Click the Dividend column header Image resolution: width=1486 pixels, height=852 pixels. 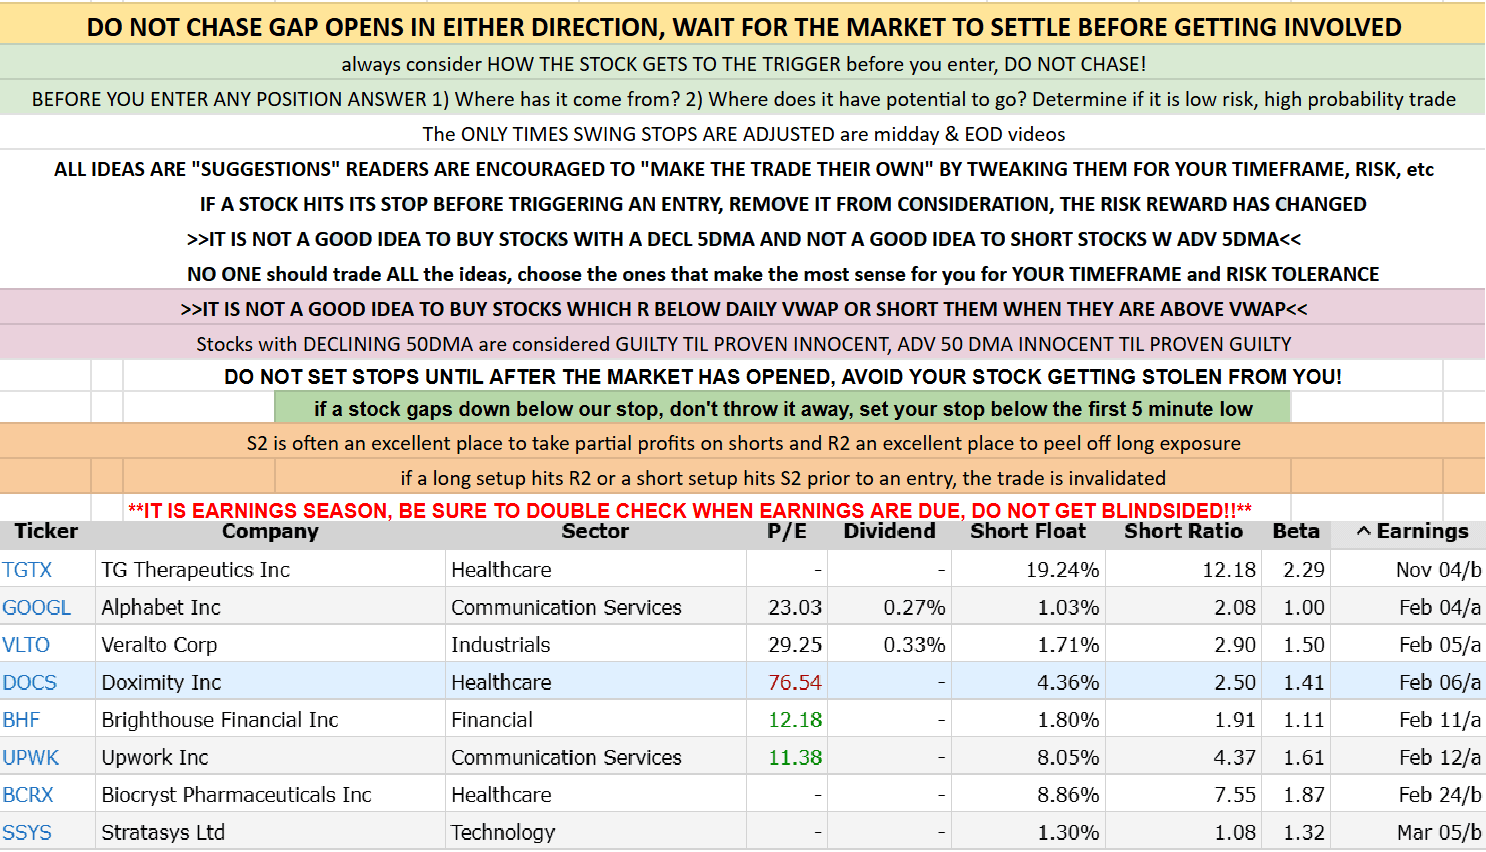tap(889, 531)
